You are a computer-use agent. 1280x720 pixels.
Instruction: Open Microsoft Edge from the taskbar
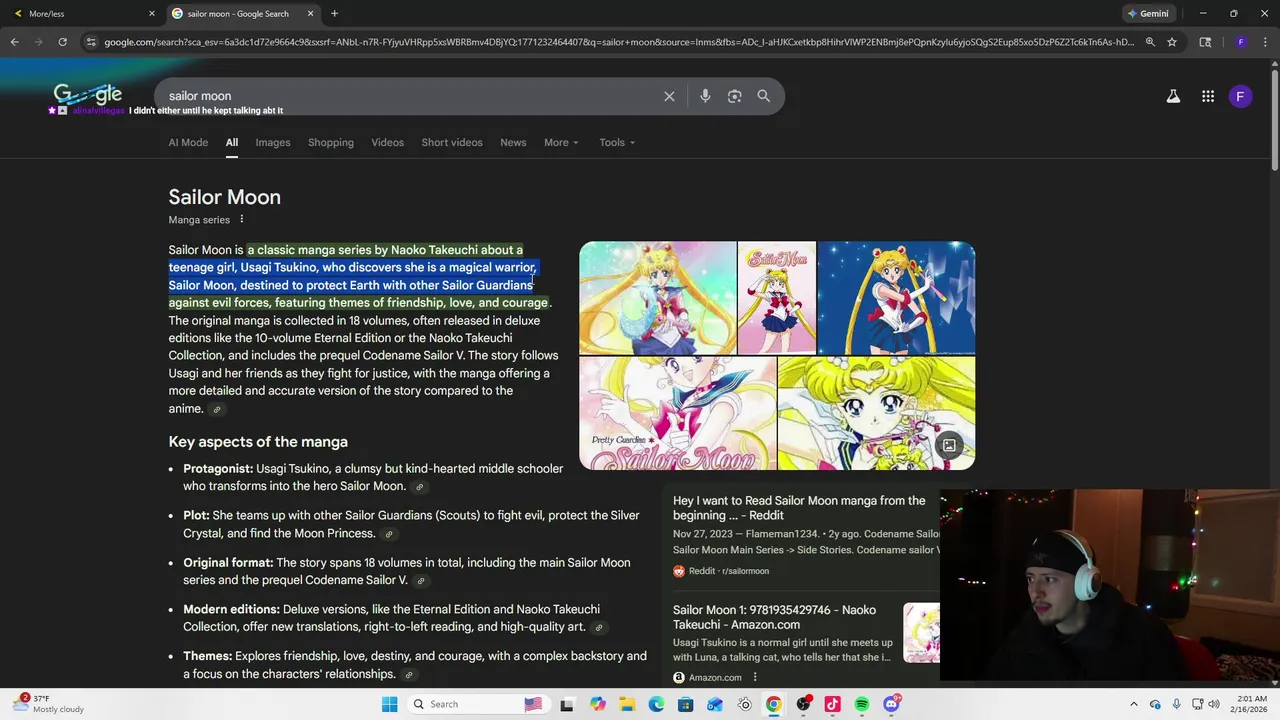pyautogui.click(x=656, y=704)
